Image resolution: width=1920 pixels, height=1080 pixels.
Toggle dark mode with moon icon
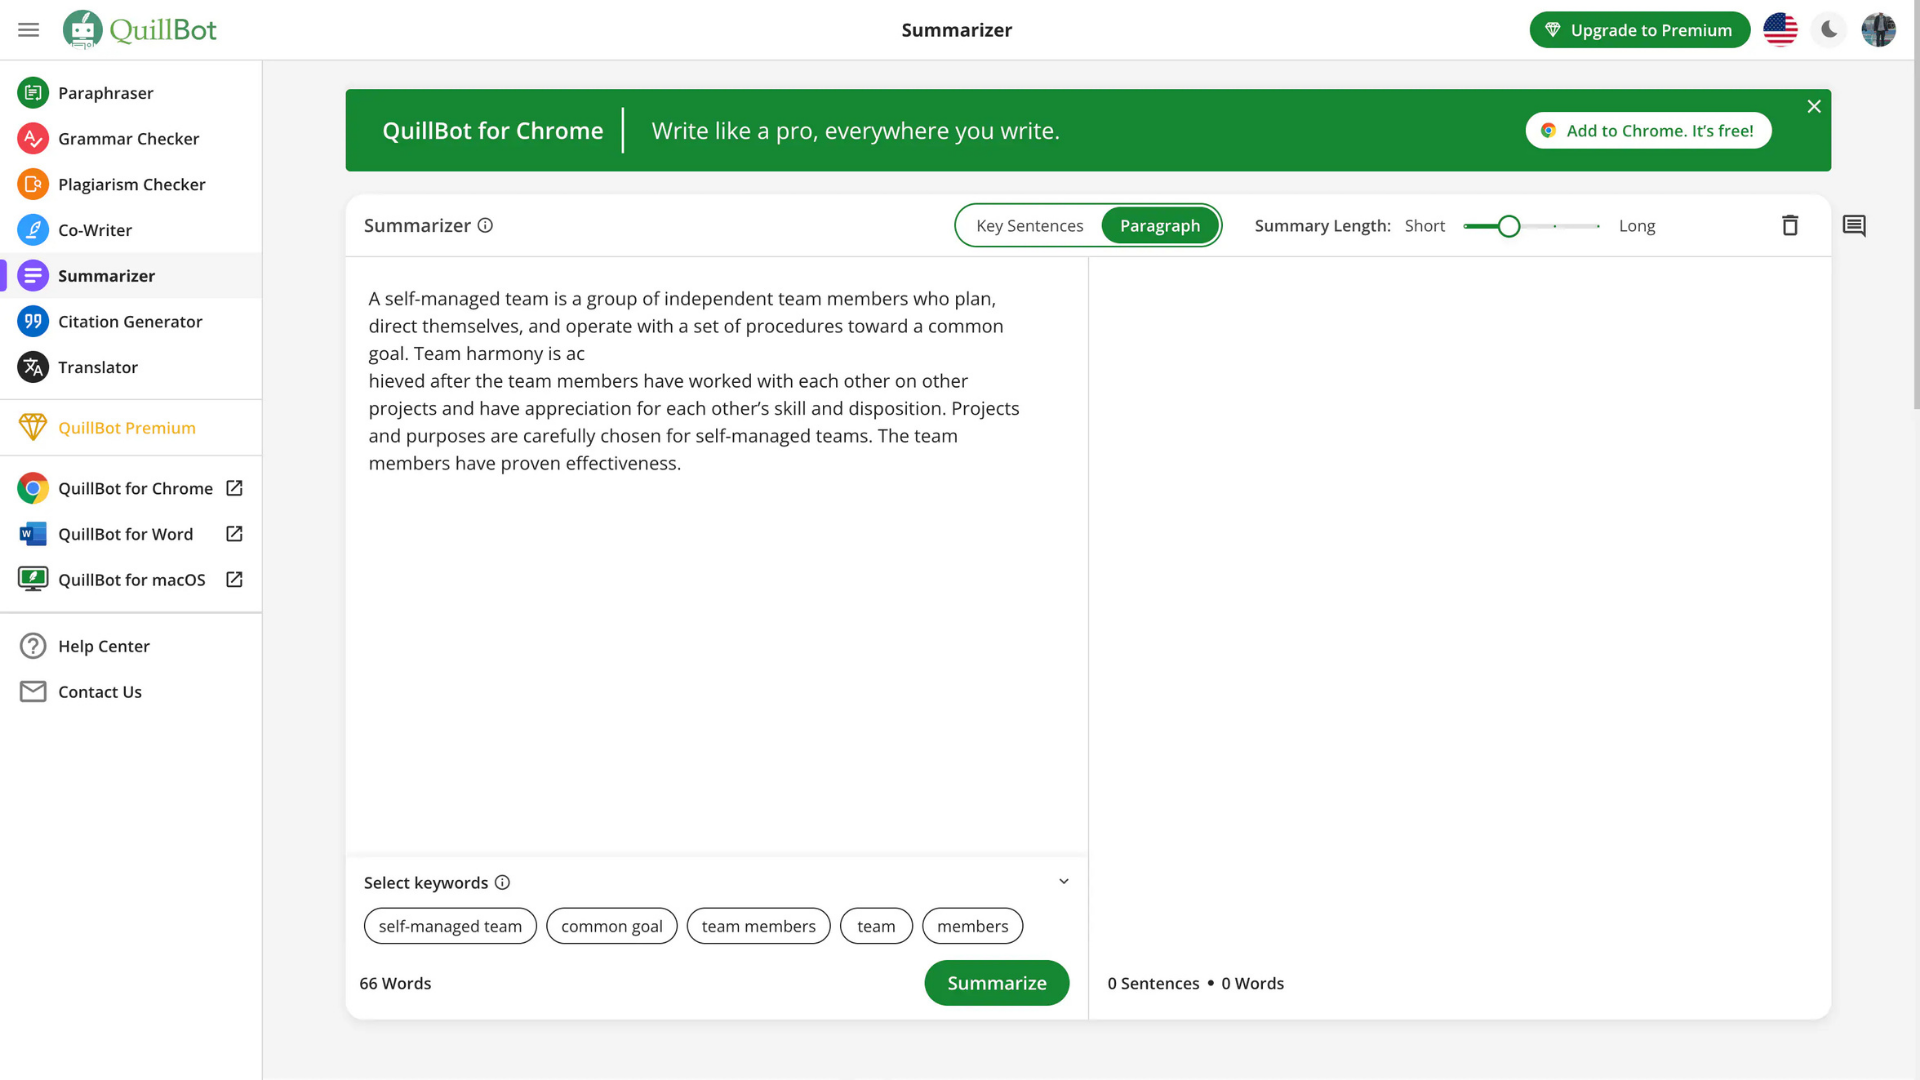point(1829,30)
